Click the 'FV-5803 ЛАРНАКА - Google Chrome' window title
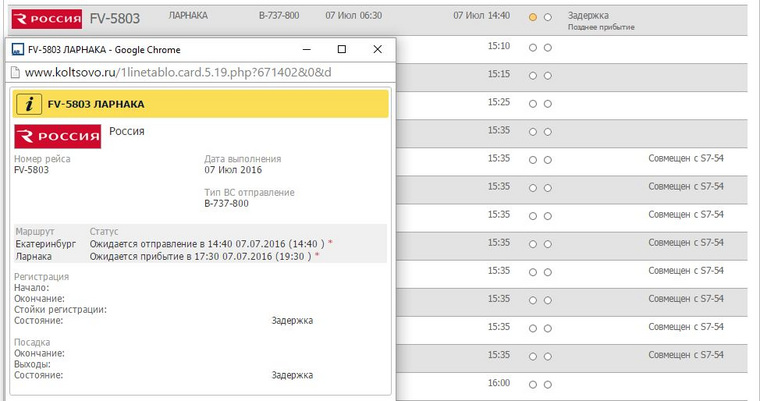The width and height of the screenshot is (760, 401). click(104, 49)
